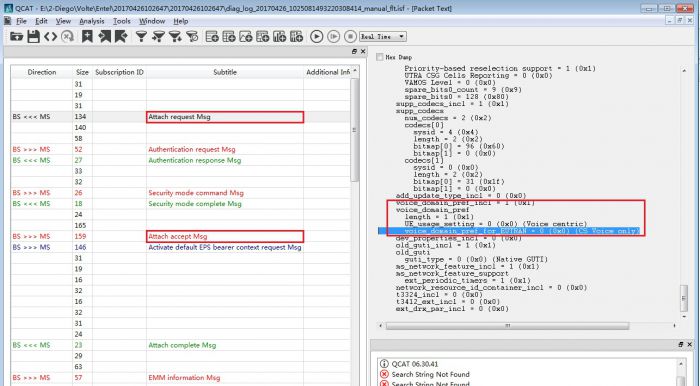Open the View menu
This screenshot has width=700, height=386.
63,21
